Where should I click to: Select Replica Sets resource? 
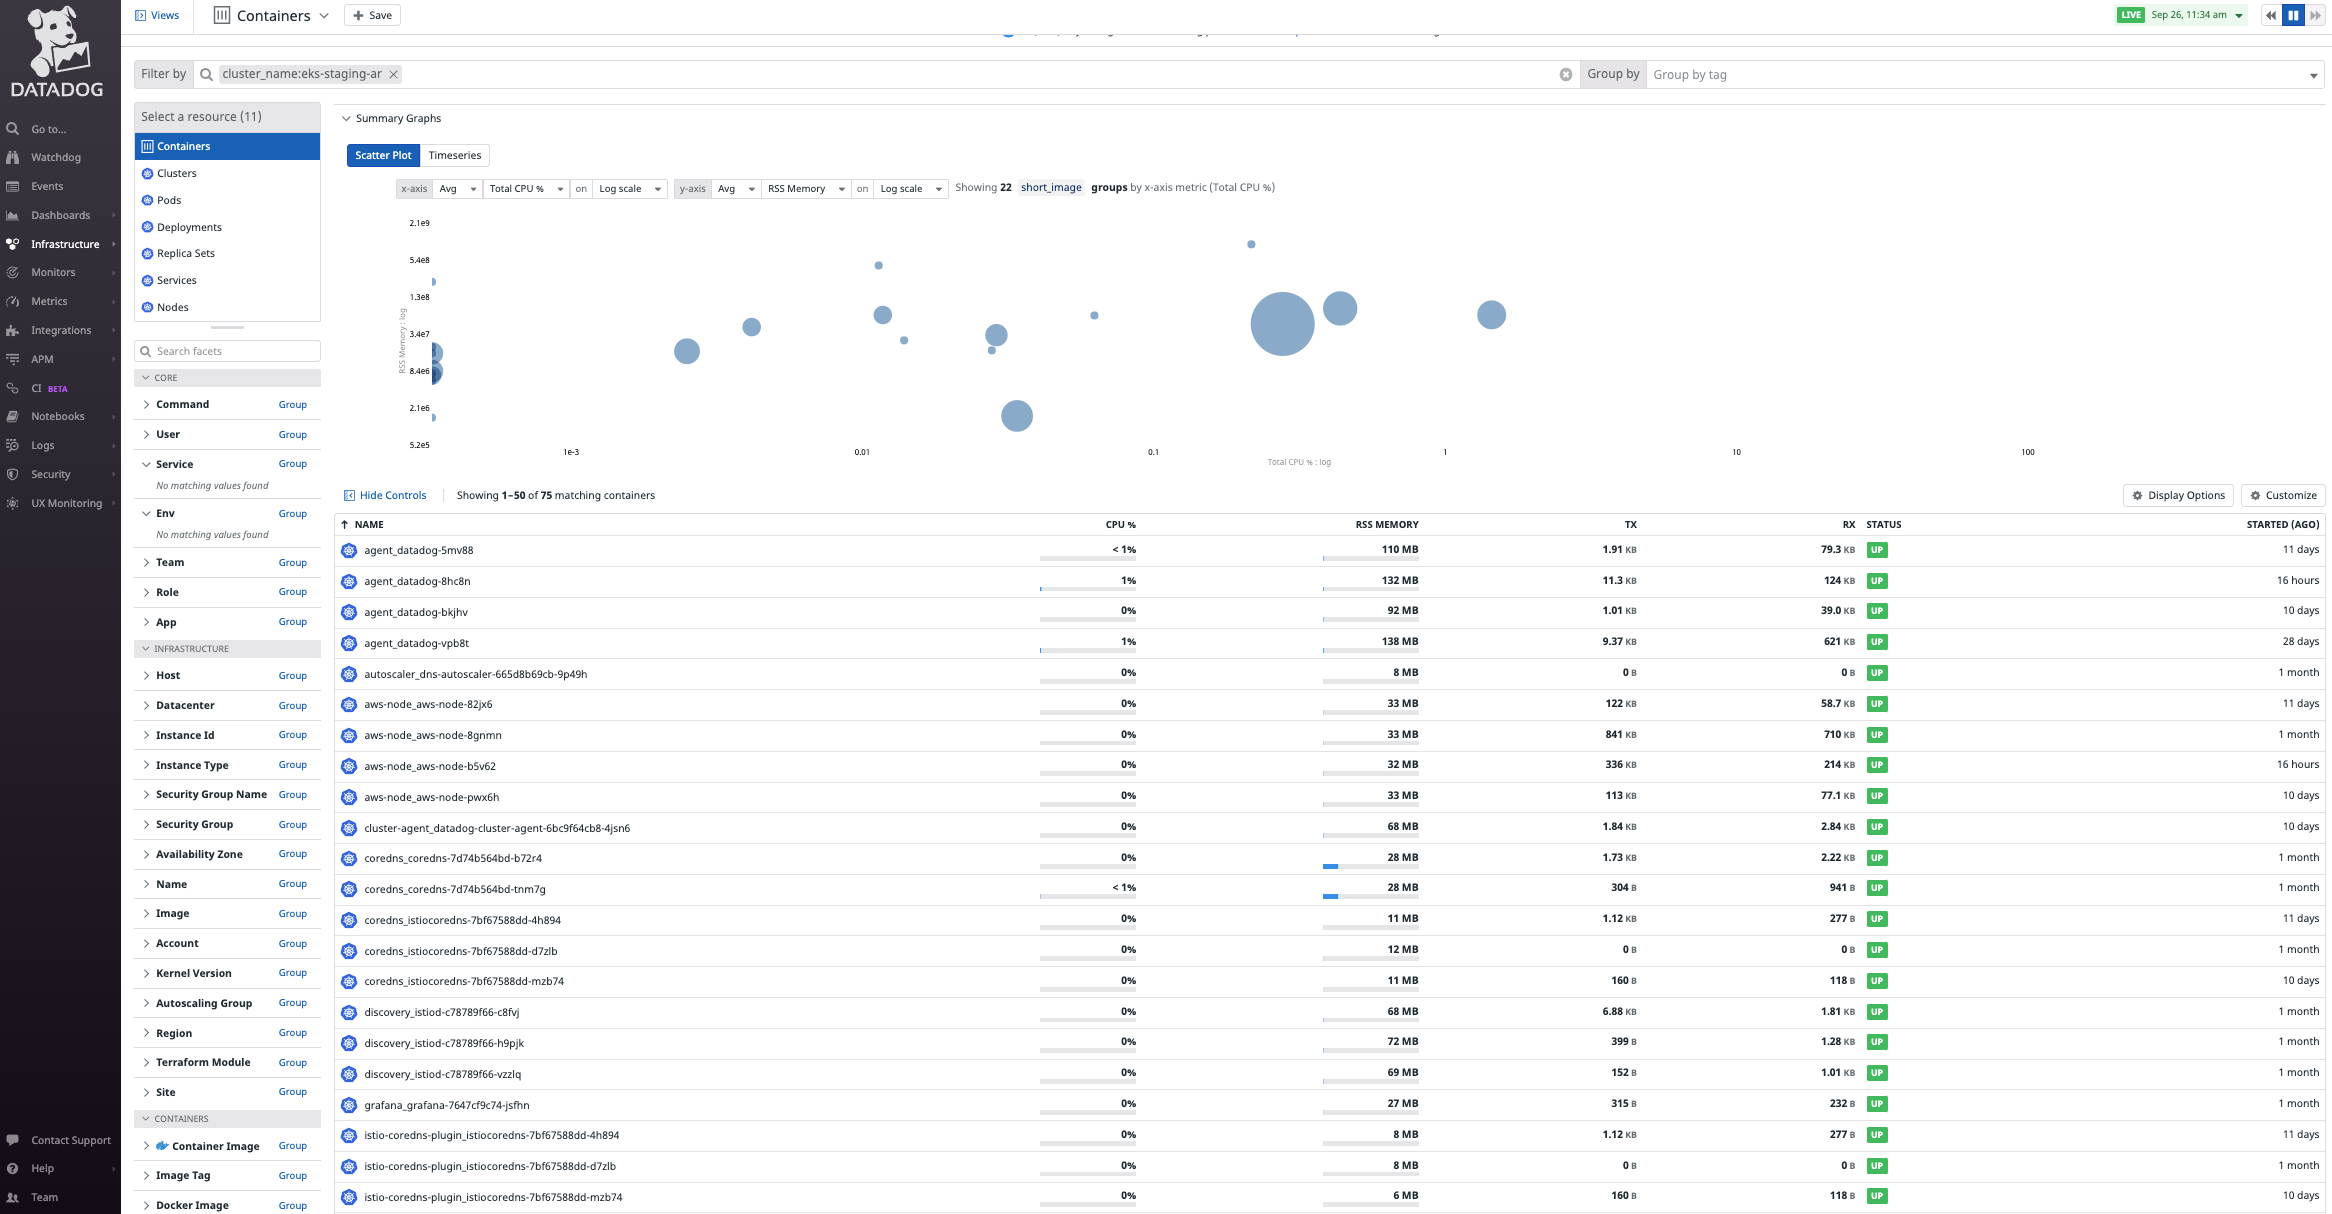227,253
